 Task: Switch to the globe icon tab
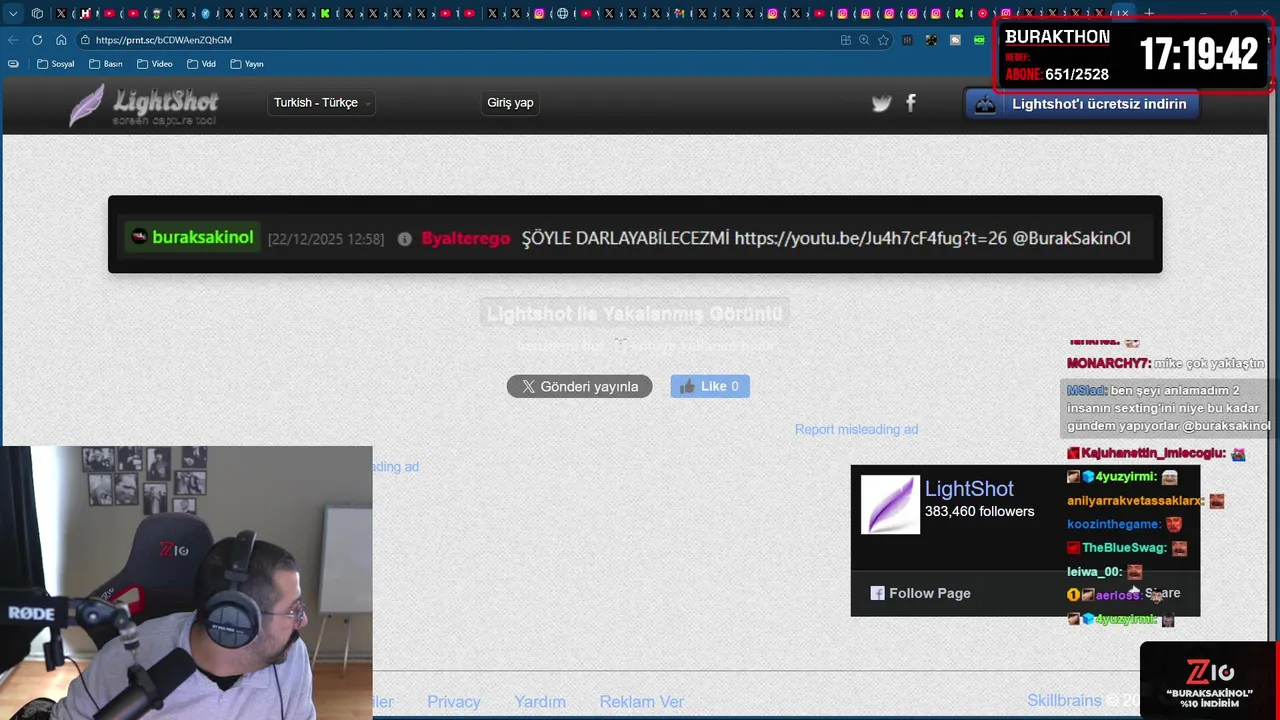click(563, 13)
